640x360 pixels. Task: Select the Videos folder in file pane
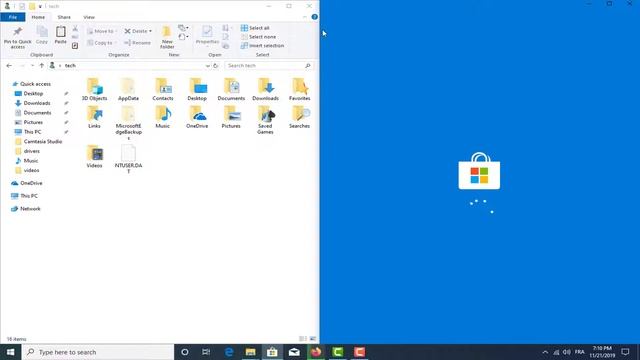[x=94, y=157]
